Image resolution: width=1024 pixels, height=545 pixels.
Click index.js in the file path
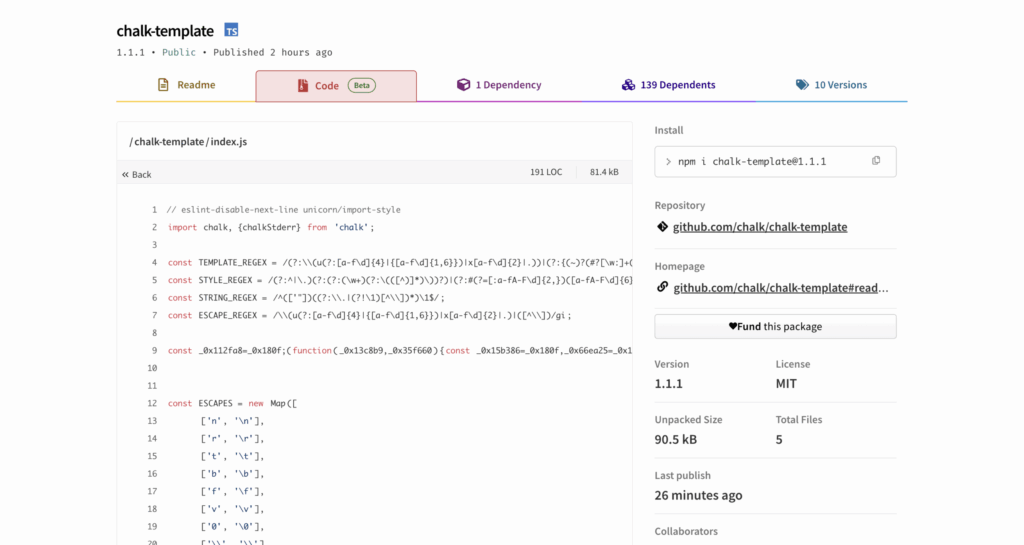click(x=229, y=142)
